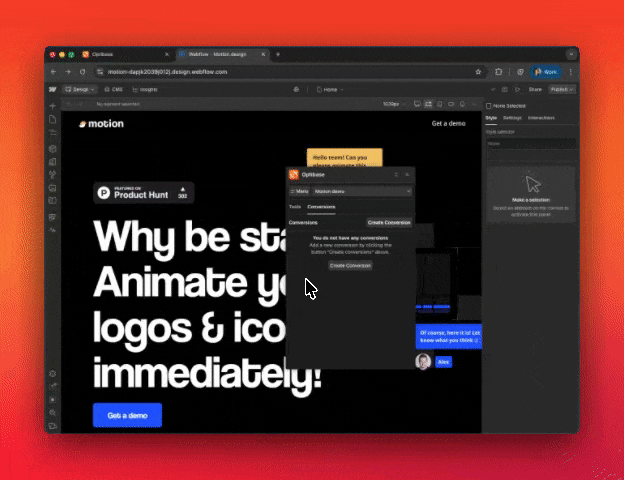Expand the Motion demo project dropdown
Image resolution: width=624 pixels, height=480 pixels.
[362, 190]
